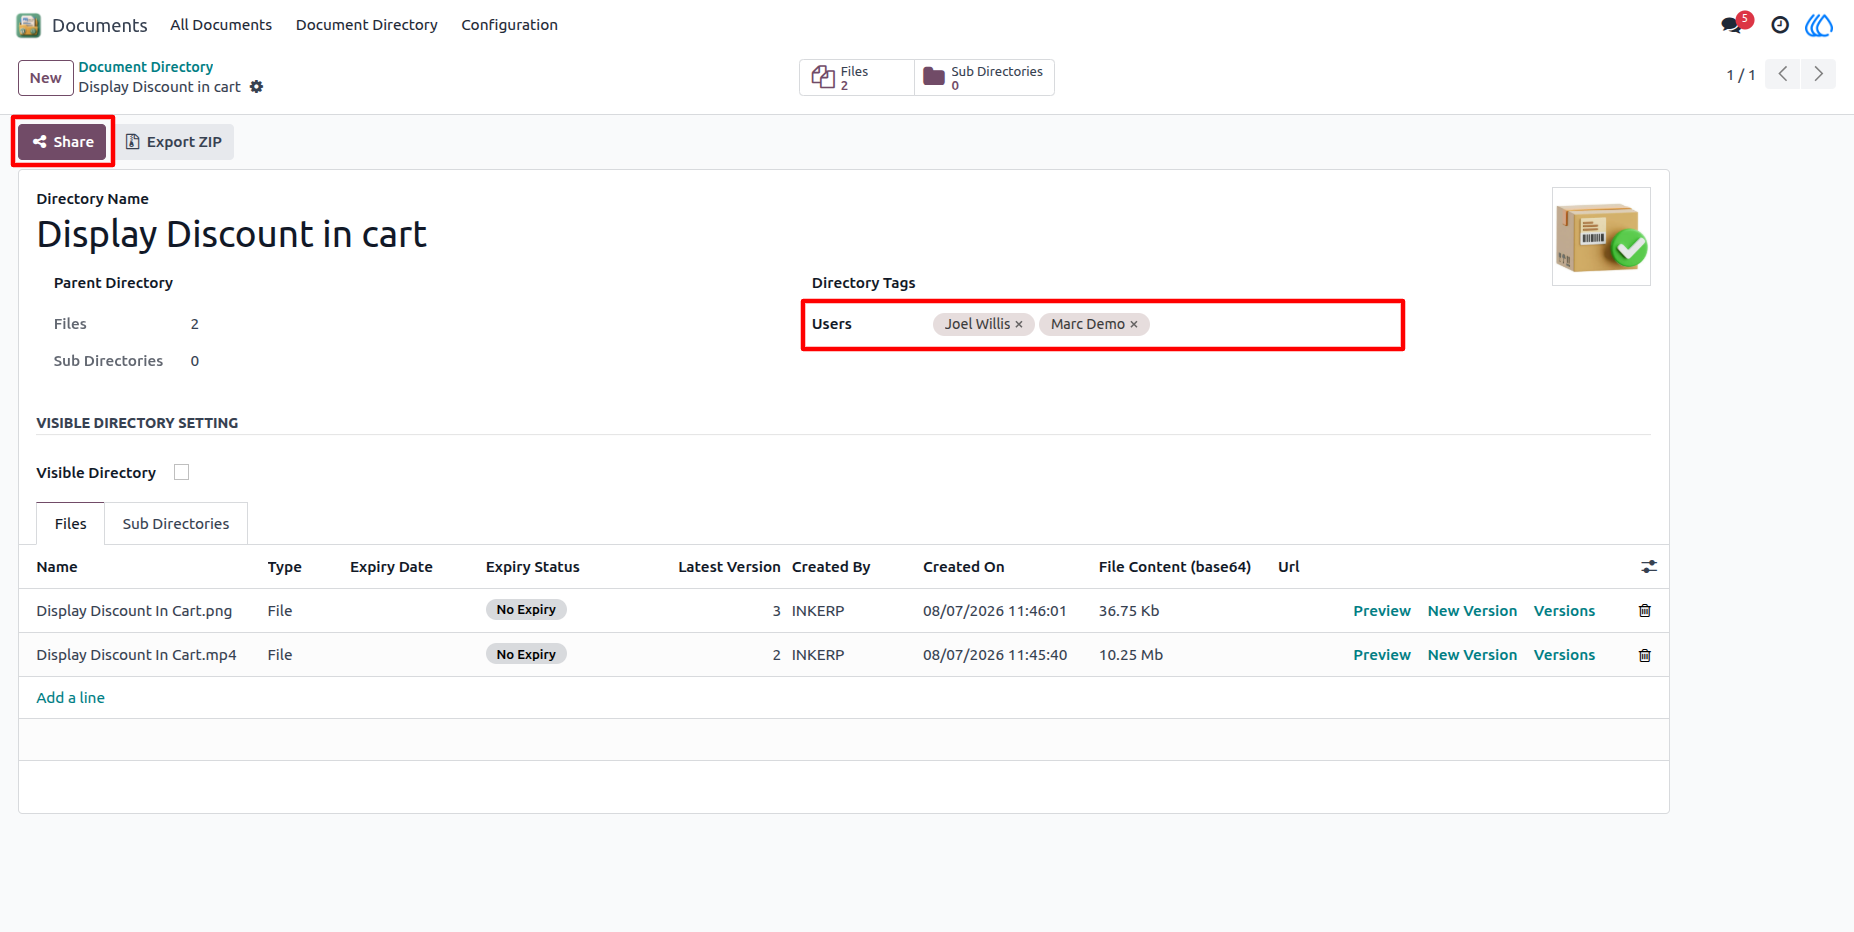Open the activities clock icon
The height and width of the screenshot is (932, 1854).
tap(1780, 25)
